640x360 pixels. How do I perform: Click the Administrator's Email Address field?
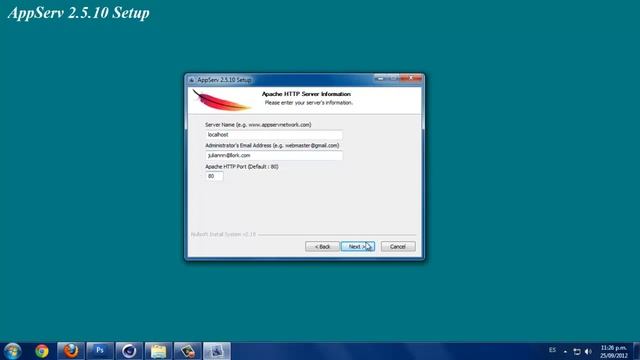(x=274, y=156)
